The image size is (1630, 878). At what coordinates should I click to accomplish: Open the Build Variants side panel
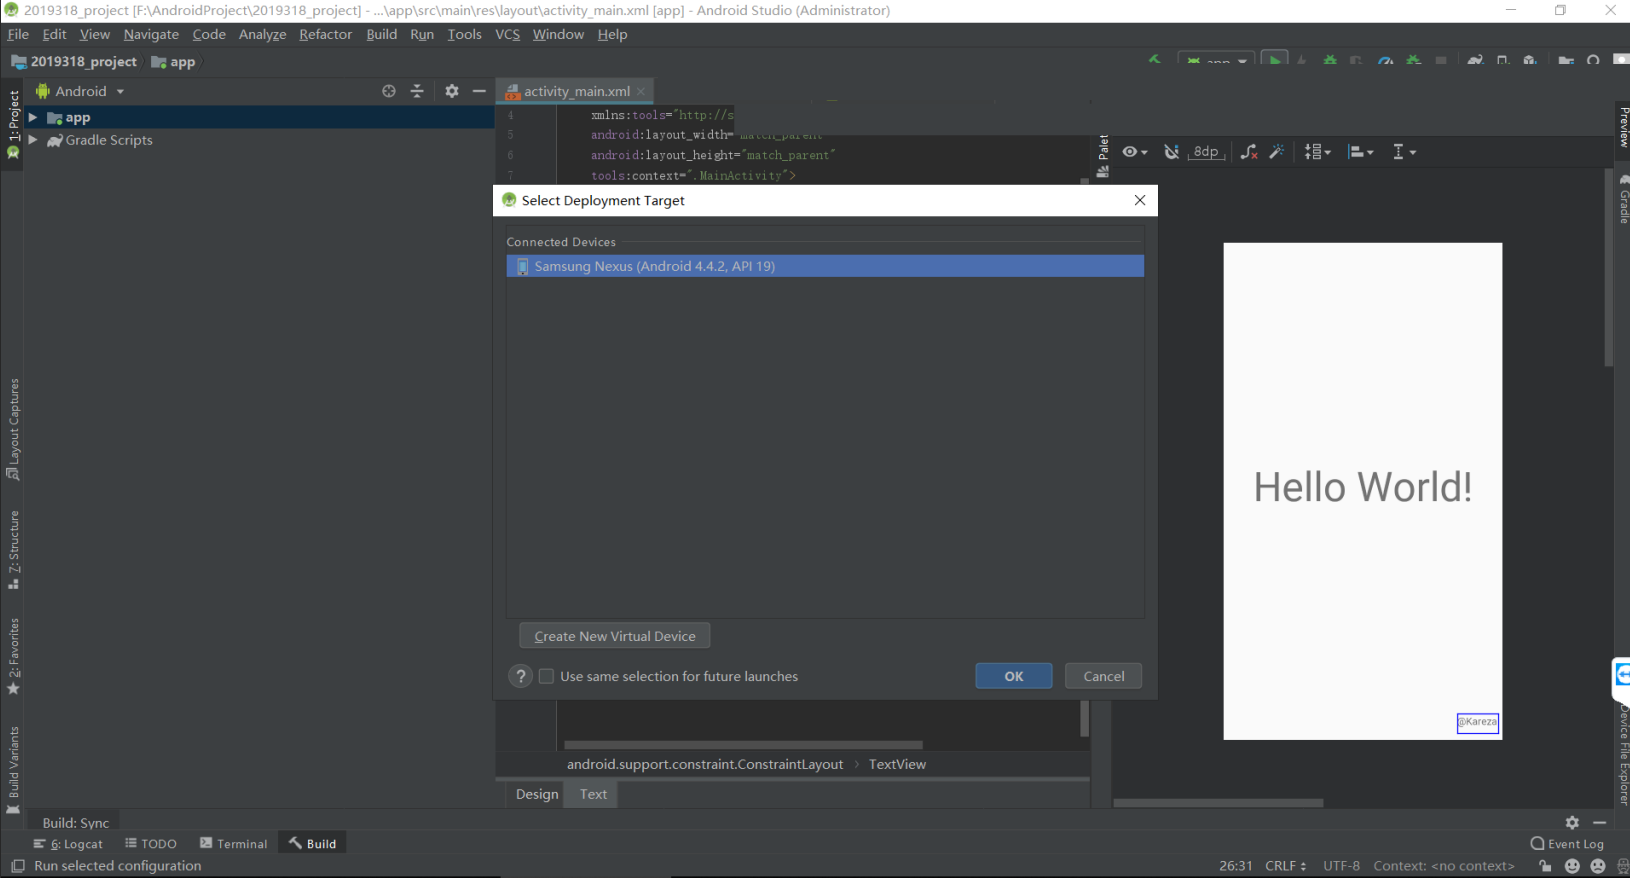pos(14,769)
